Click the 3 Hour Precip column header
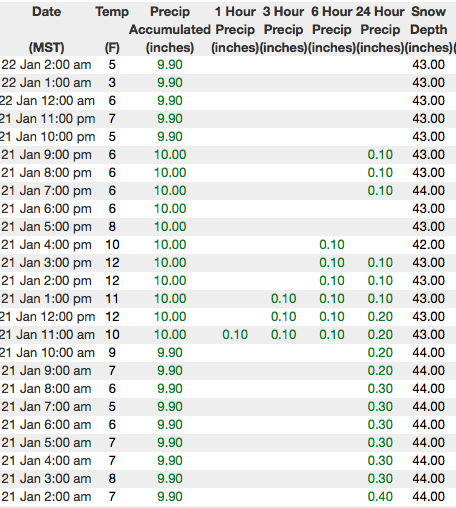Viewport: 456px width, 508px height. (x=283, y=29)
